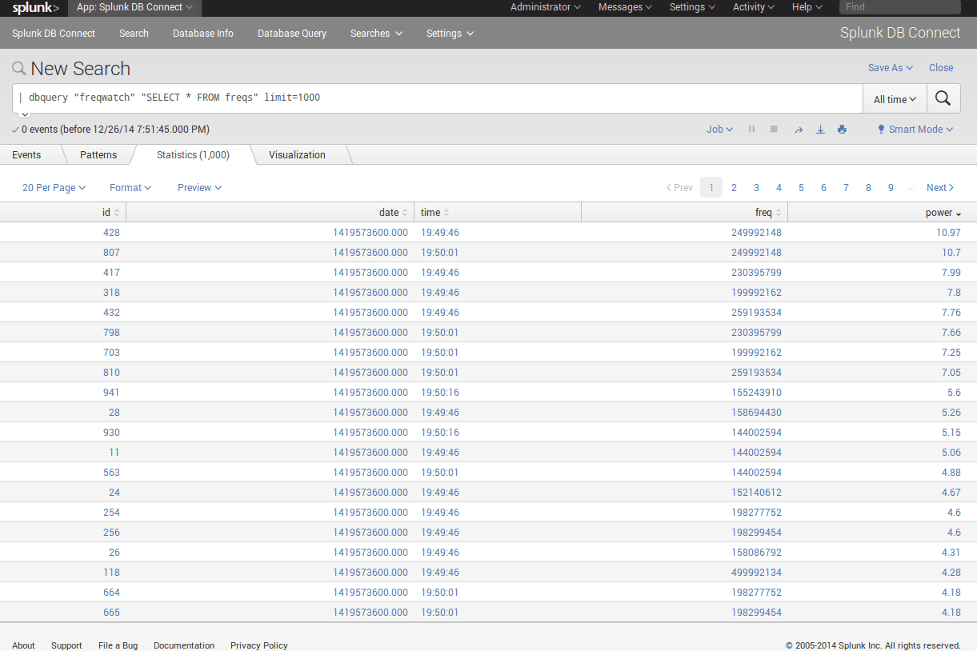Image resolution: width=977 pixels, height=651 pixels.
Task: Stop the search job
Action: coord(774,129)
